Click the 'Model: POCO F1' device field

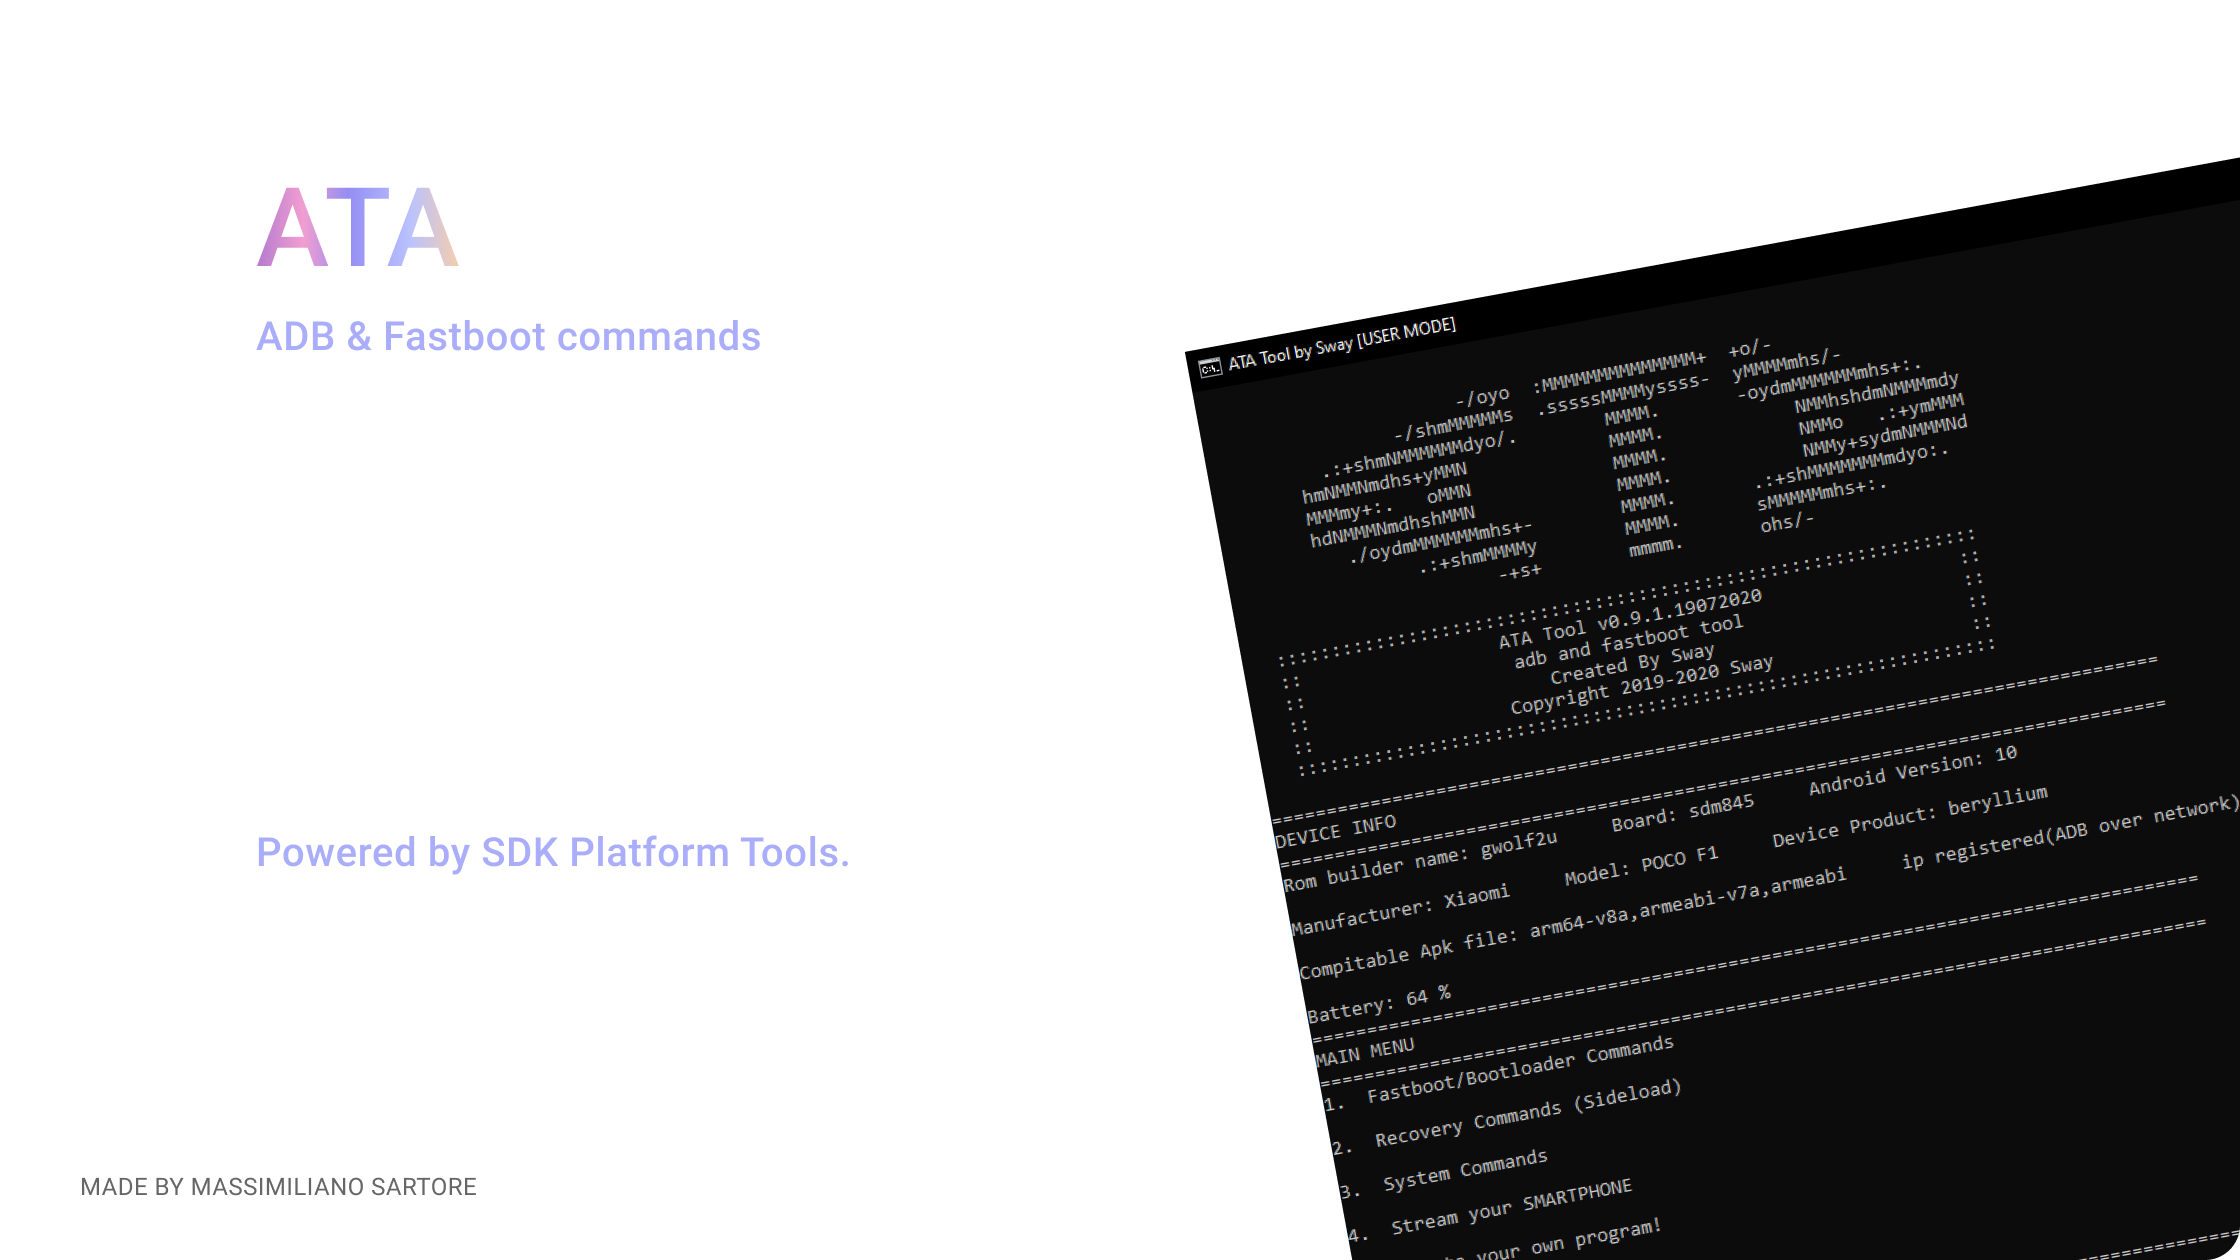coord(1640,866)
